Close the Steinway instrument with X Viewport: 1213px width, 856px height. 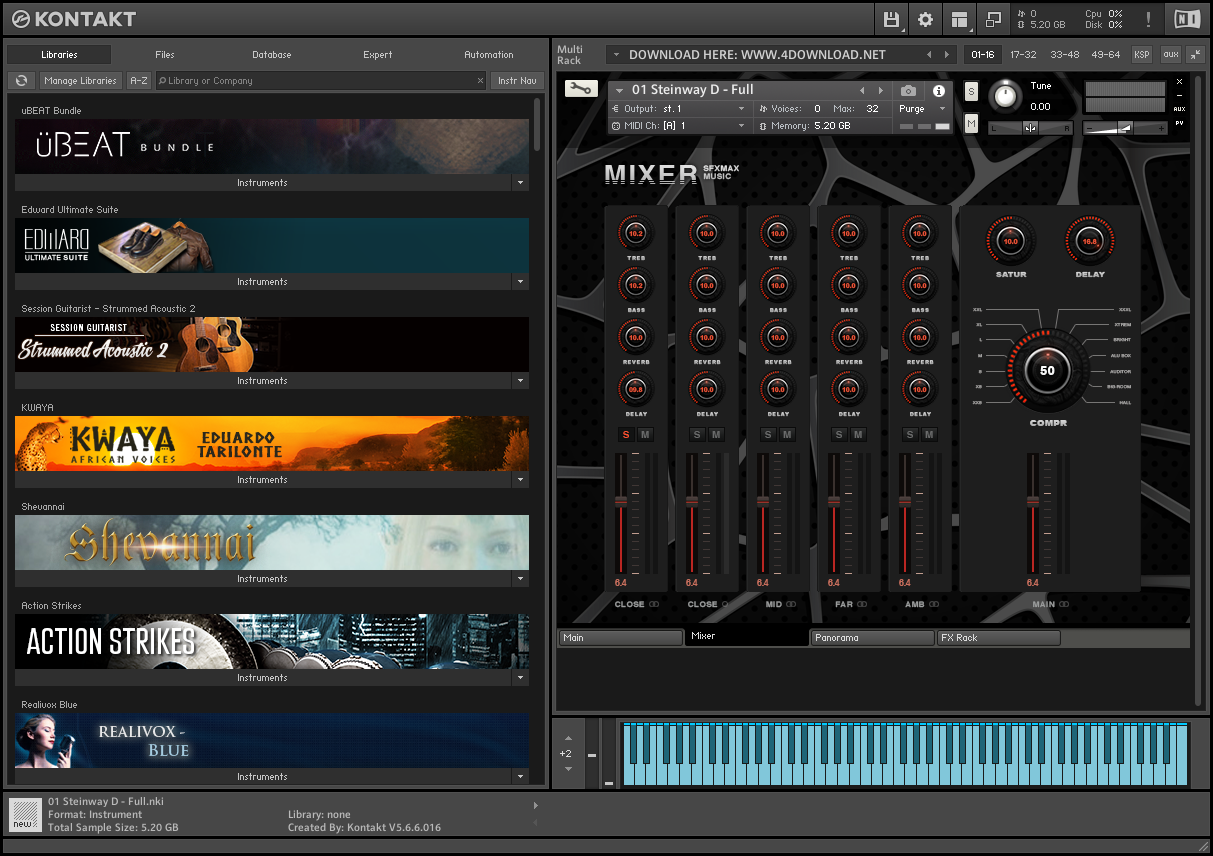[1179, 82]
